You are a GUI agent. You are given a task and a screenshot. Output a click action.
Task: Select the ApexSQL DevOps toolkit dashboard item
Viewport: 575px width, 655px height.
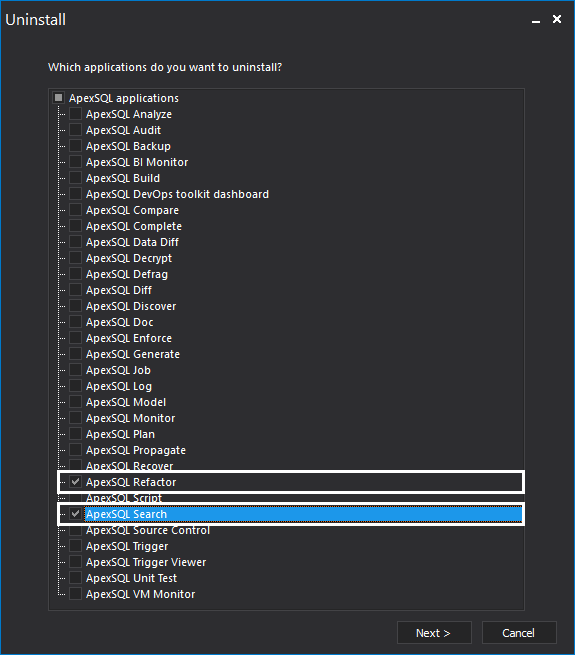click(x=177, y=194)
